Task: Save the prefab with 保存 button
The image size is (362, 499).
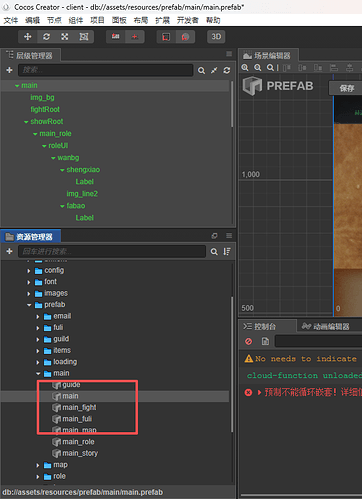Action: point(346,88)
